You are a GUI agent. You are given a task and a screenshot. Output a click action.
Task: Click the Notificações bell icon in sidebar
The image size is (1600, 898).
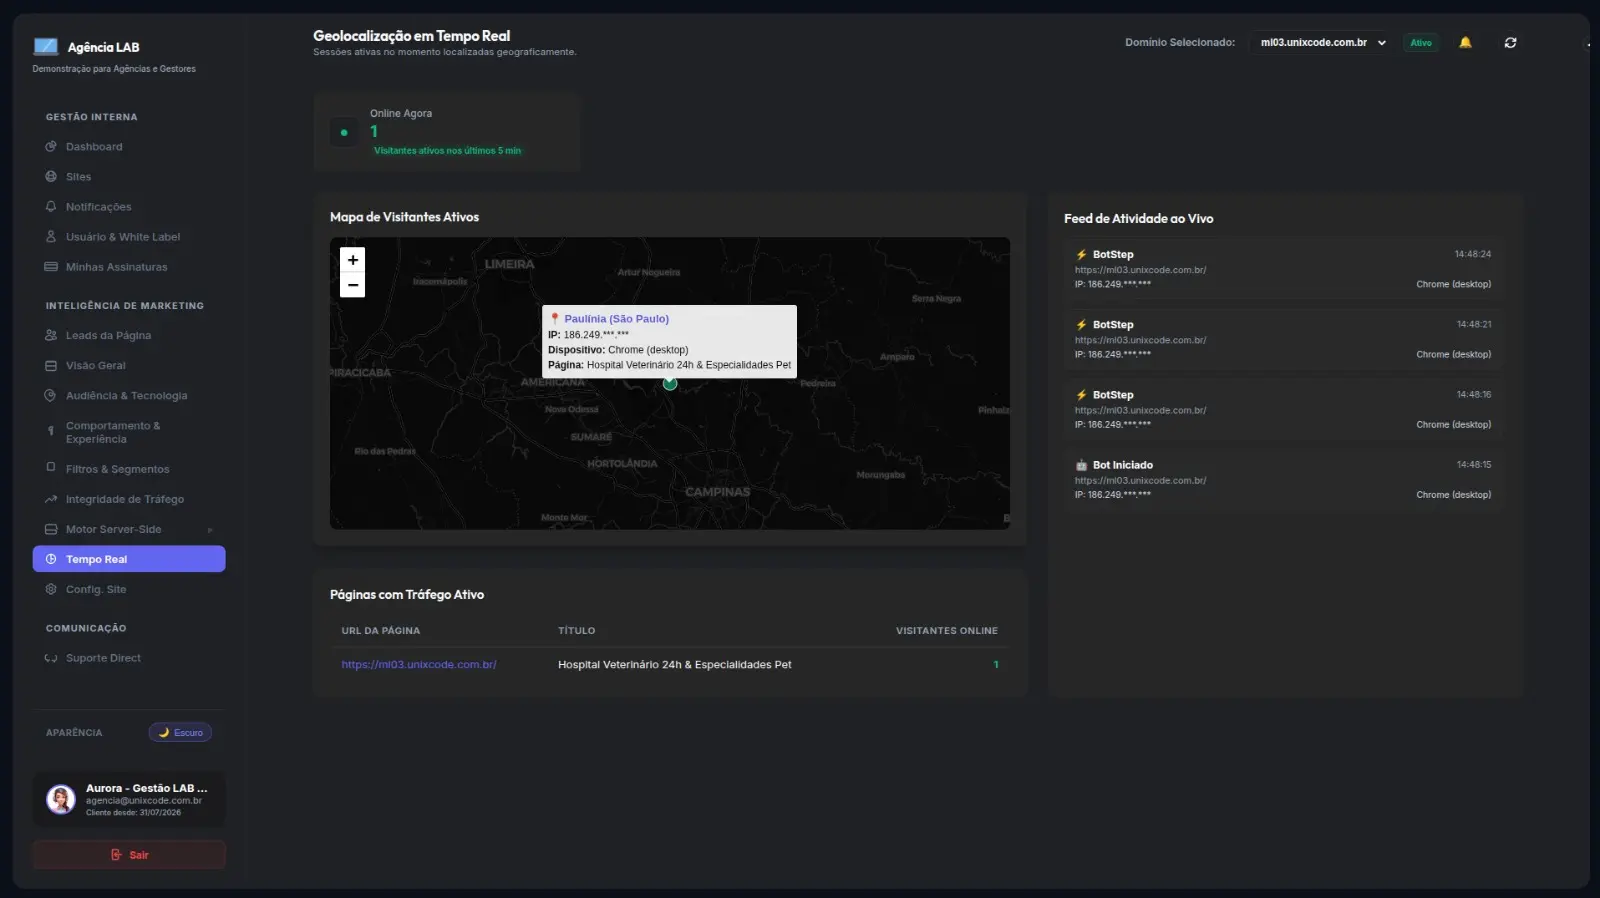[x=51, y=207]
